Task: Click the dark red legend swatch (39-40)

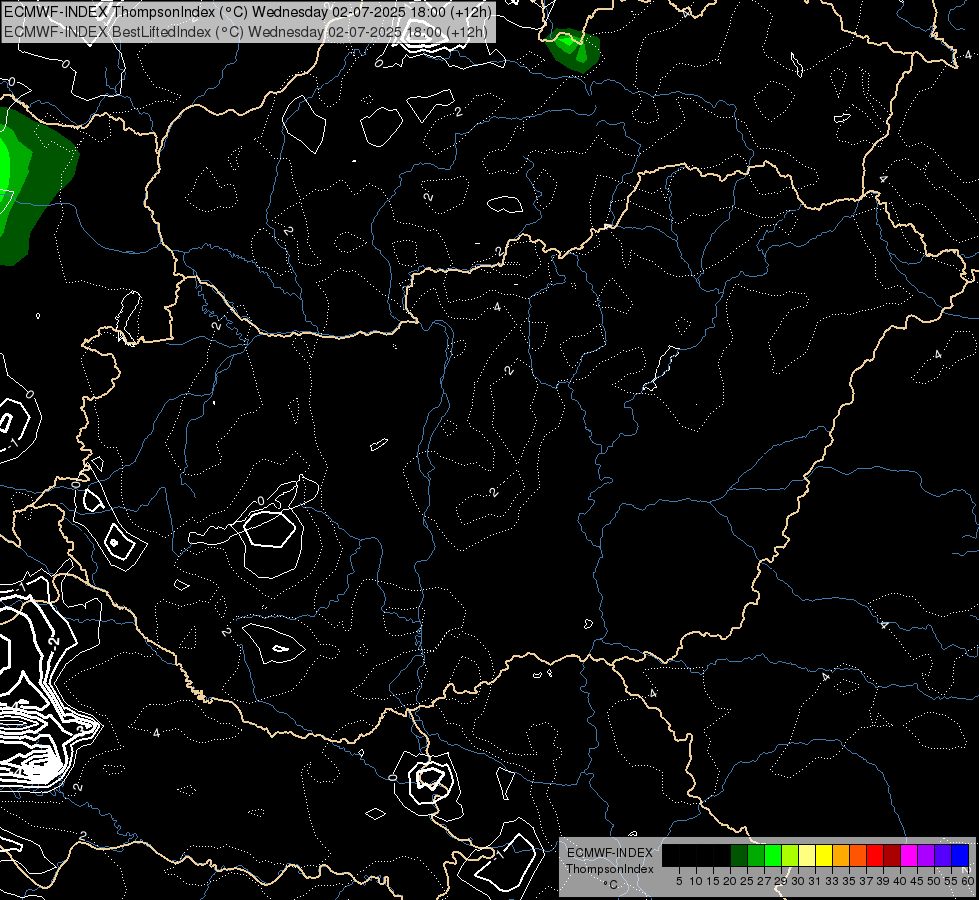Action: click(x=892, y=855)
